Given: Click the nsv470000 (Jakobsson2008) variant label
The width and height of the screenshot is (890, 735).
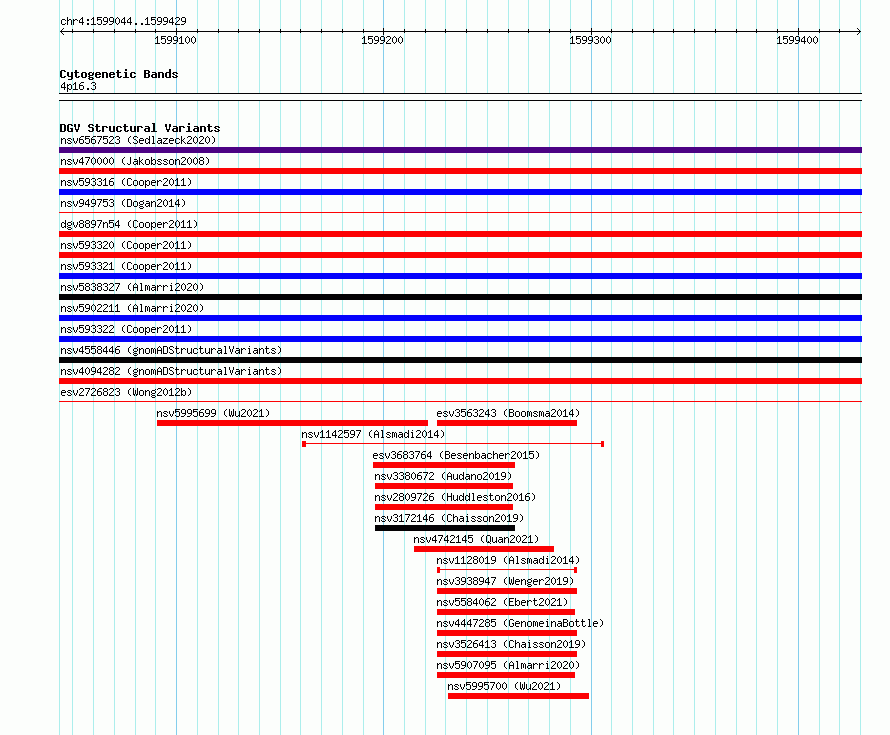Looking at the screenshot, I should click(135, 161).
